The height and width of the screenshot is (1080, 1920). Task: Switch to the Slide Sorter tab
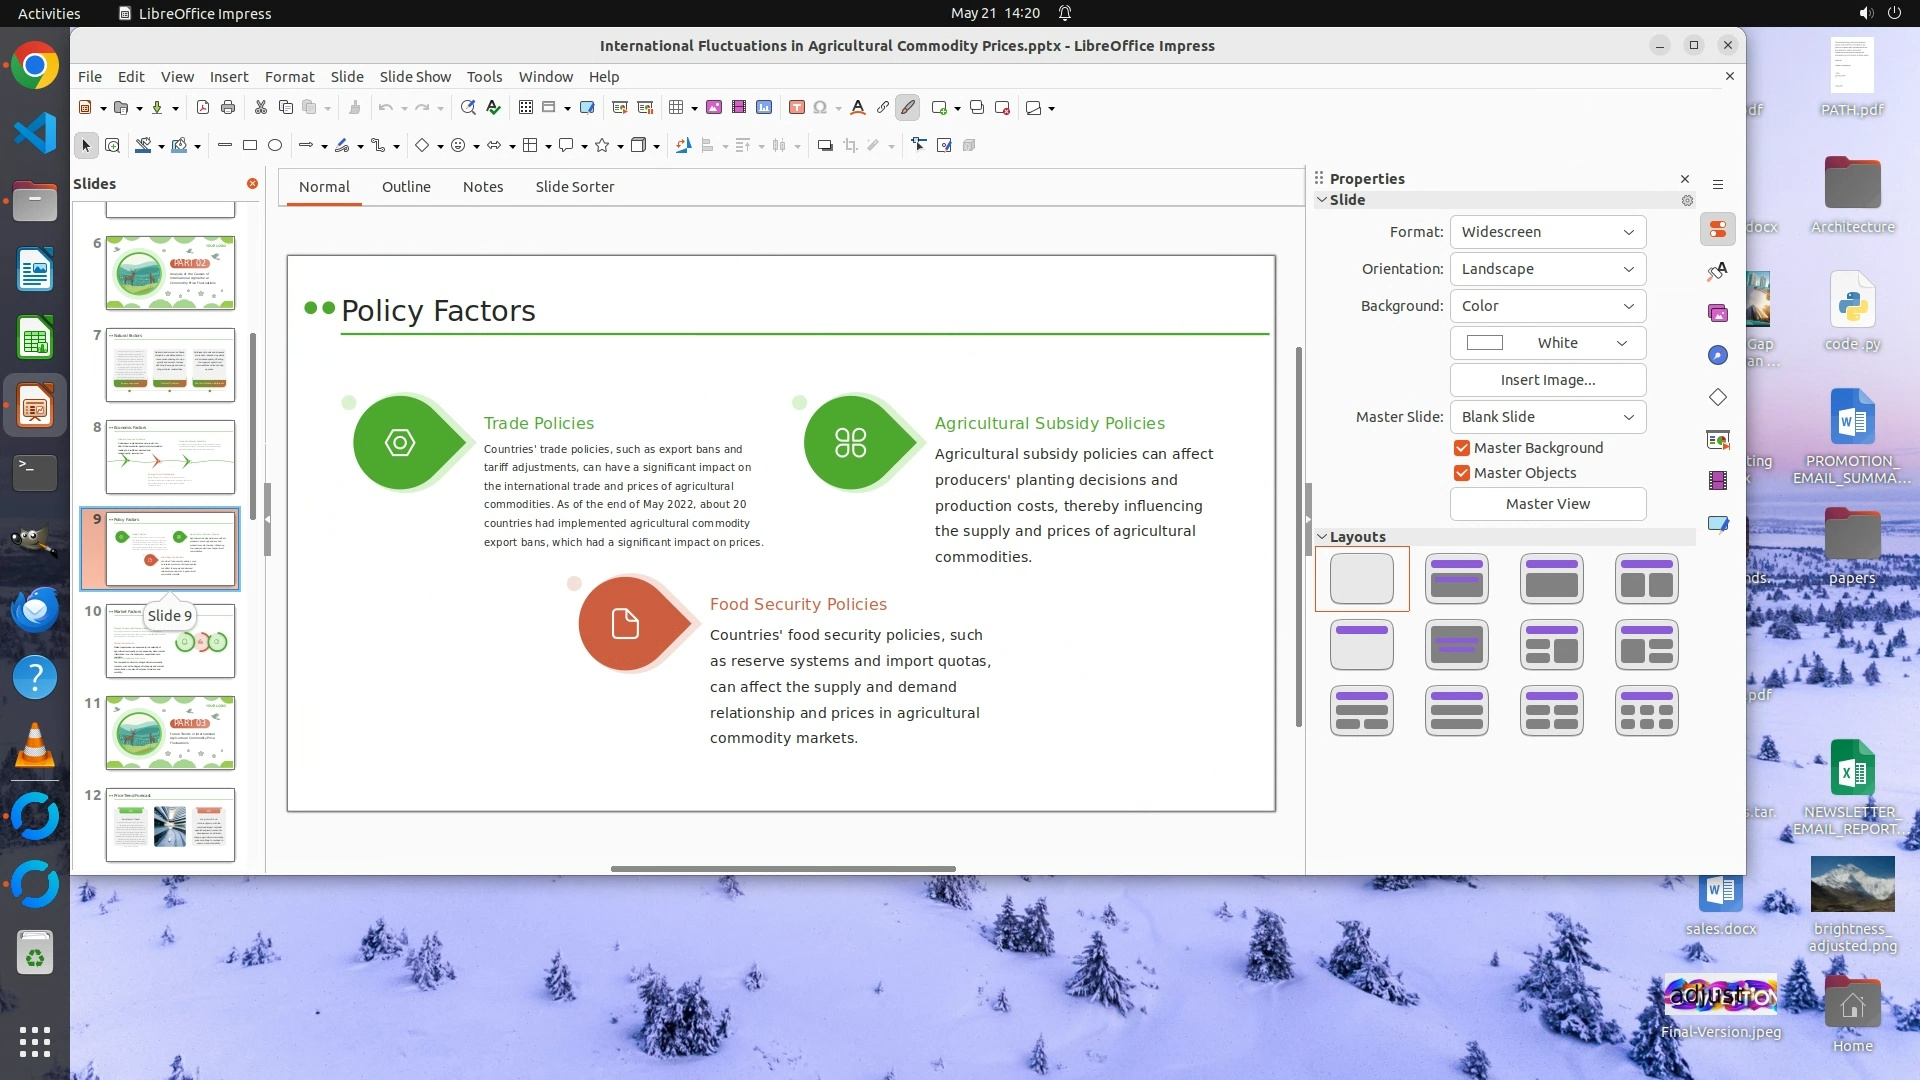pos(574,187)
